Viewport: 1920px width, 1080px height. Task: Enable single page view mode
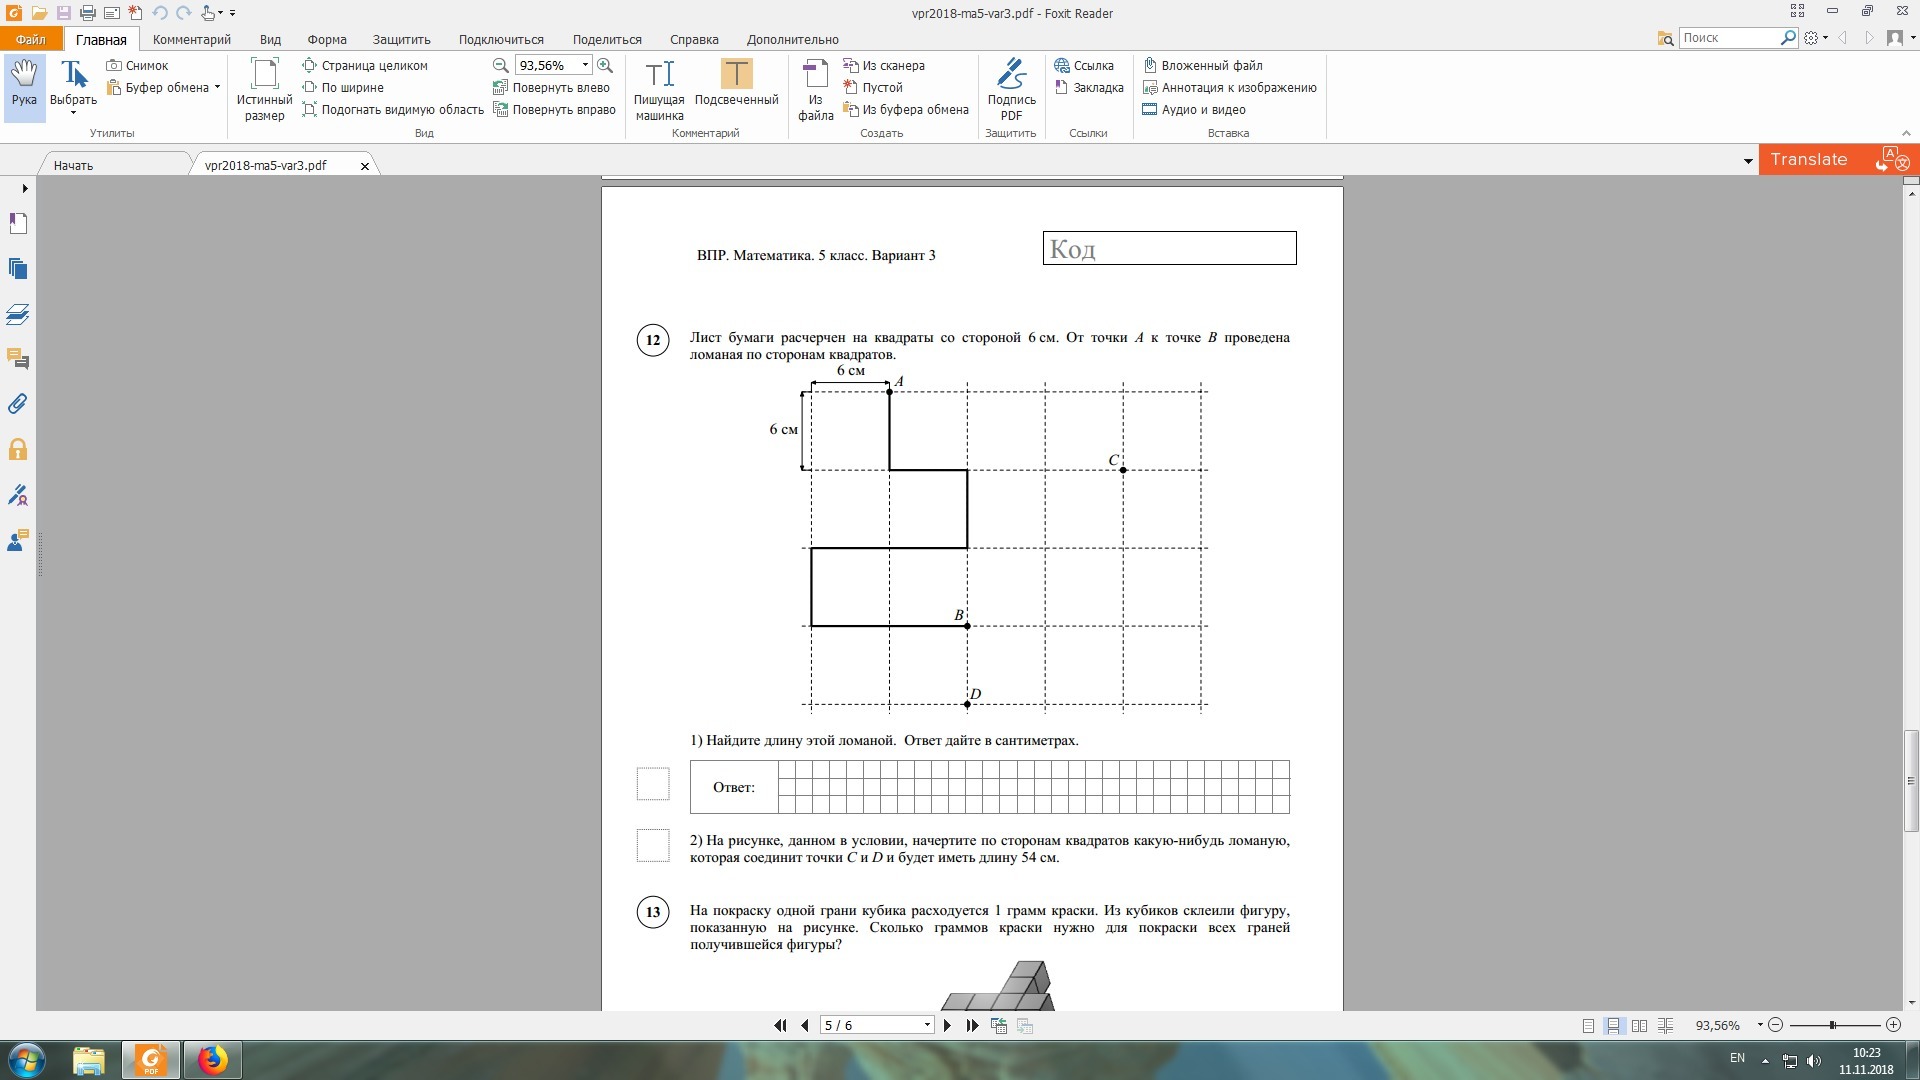tap(1588, 1026)
